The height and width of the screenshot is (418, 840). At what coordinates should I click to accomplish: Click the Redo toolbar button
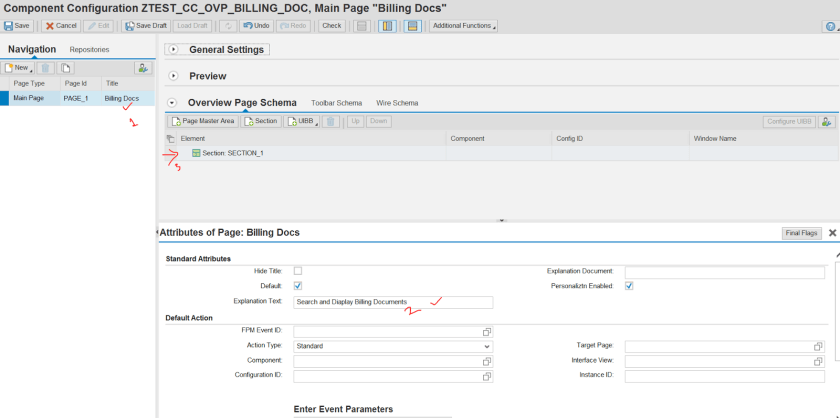pos(293,26)
